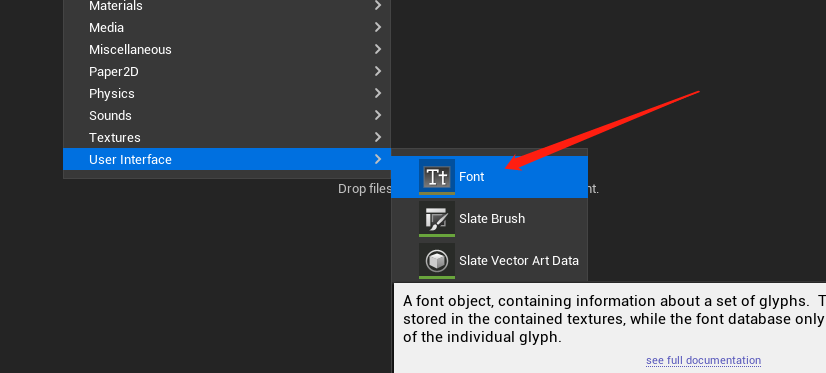The image size is (826, 373).
Task: Expand the chevron beside Physics
Action: coord(378,93)
